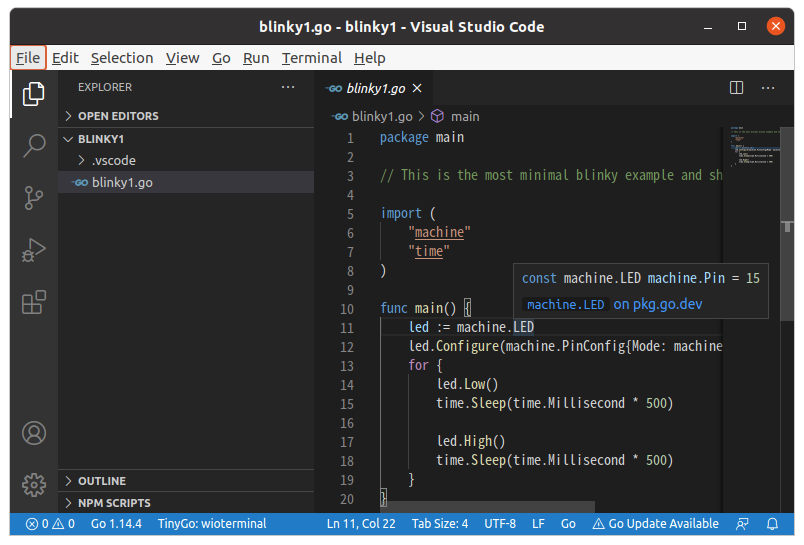Click Tab Size: 4 status item
Image resolution: width=804 pixels, height=545 pixels.
[440, 523]
